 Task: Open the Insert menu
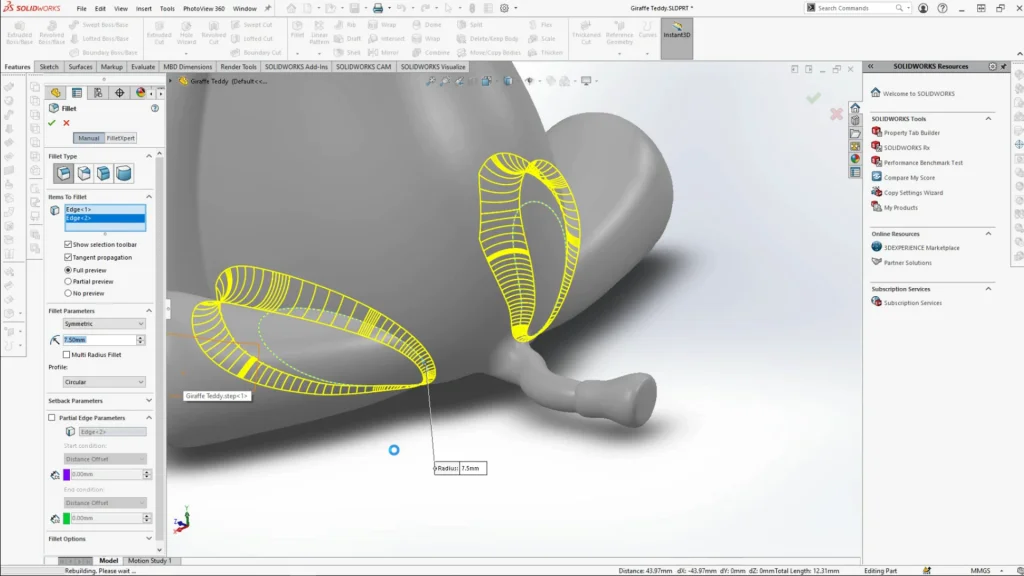(x=144, y=8)
